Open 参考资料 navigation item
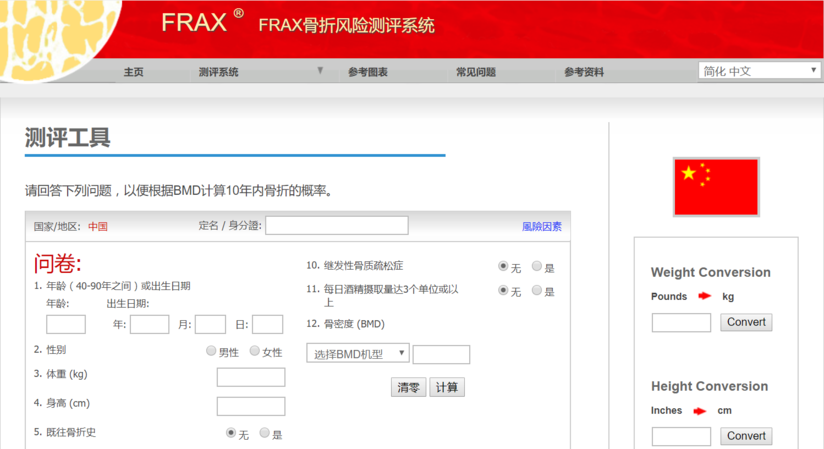The width and height of the screenshot is (824, 449). 584,72
